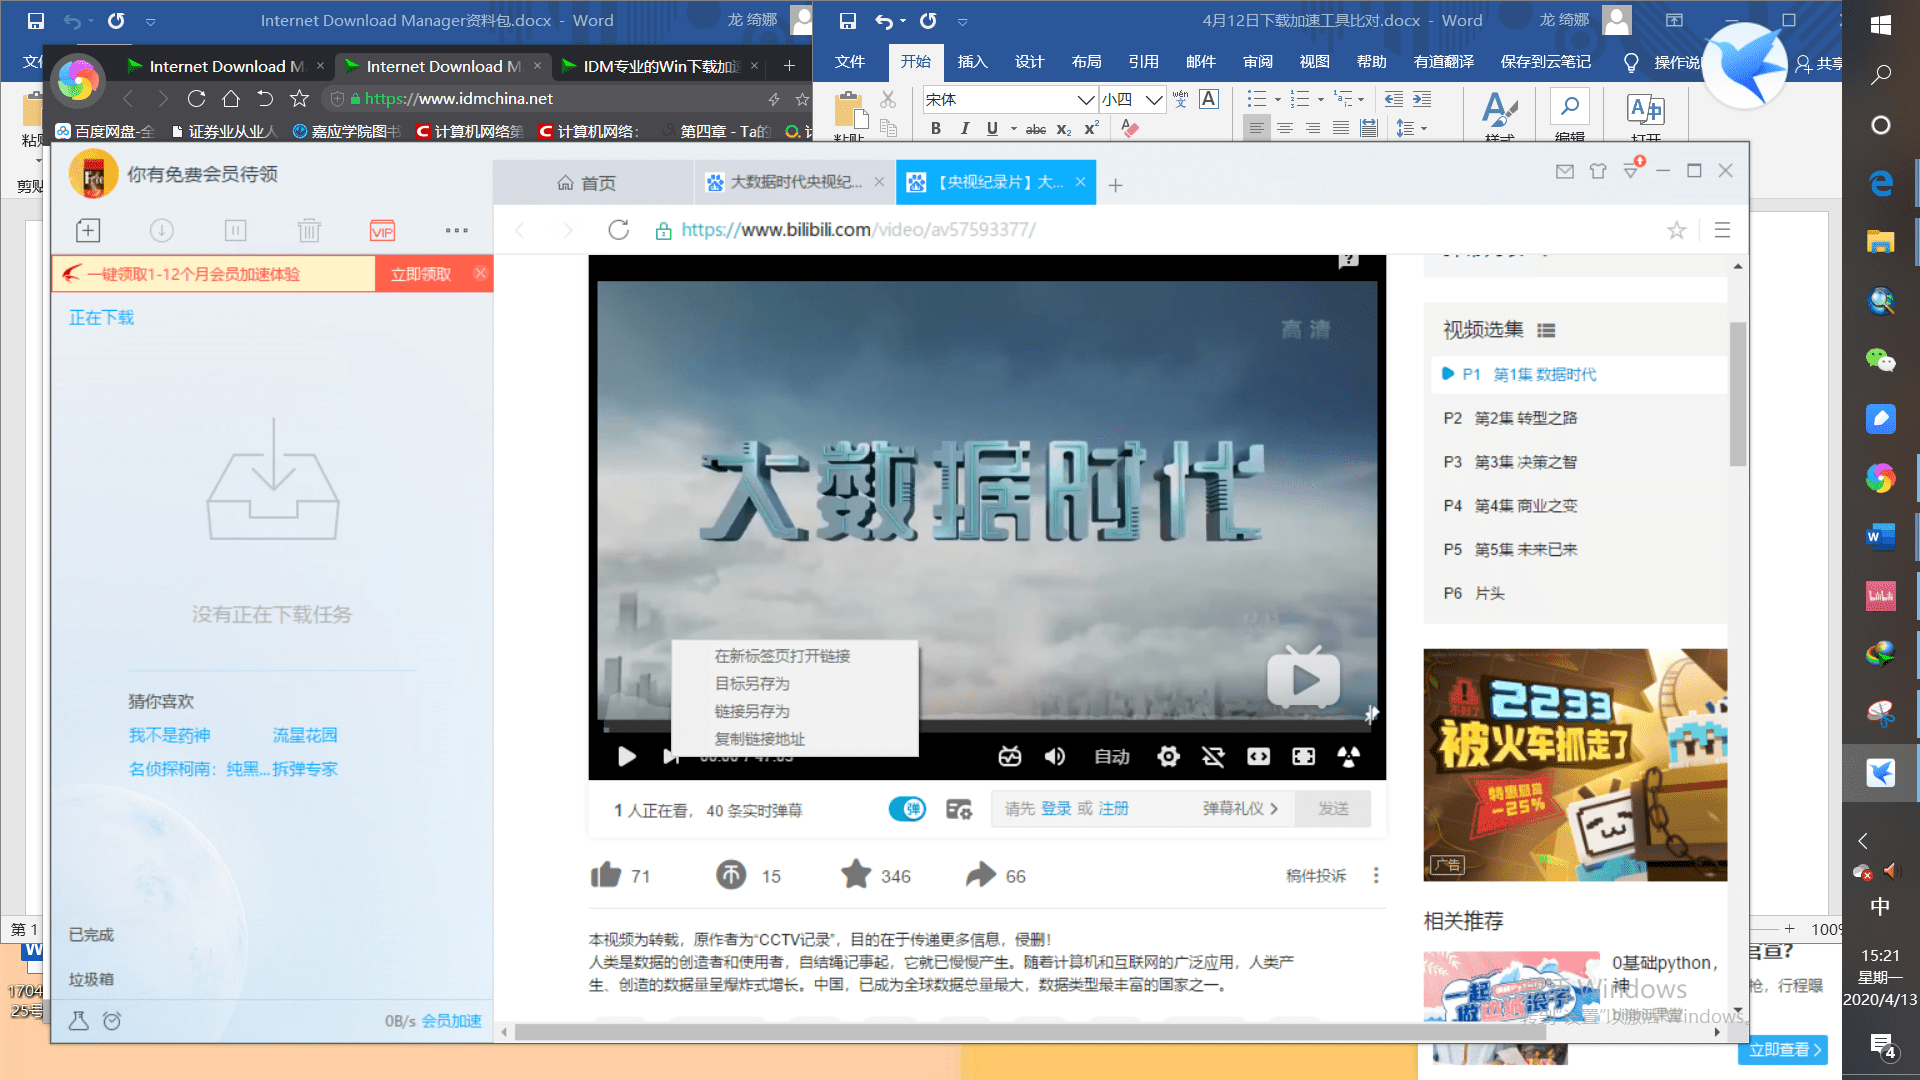Toggle Bold in Word ribbon
The width and height of the screenshot is (1920, 1080).
[936, 129]
